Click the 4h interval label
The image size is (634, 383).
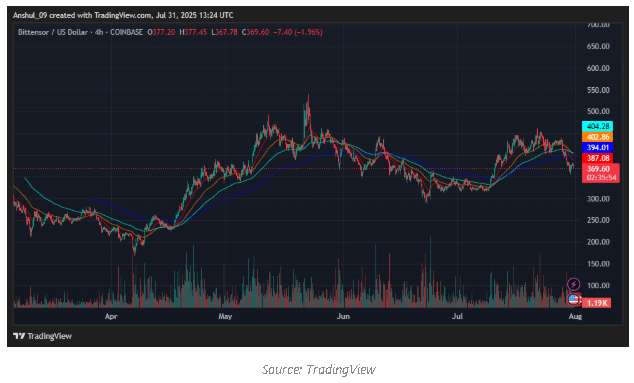(99, 32)
